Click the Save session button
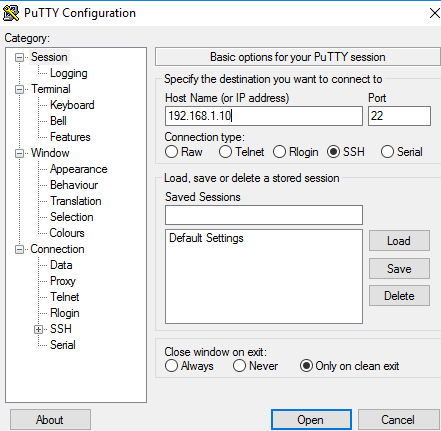441x431 pixels. pos(399,269)
